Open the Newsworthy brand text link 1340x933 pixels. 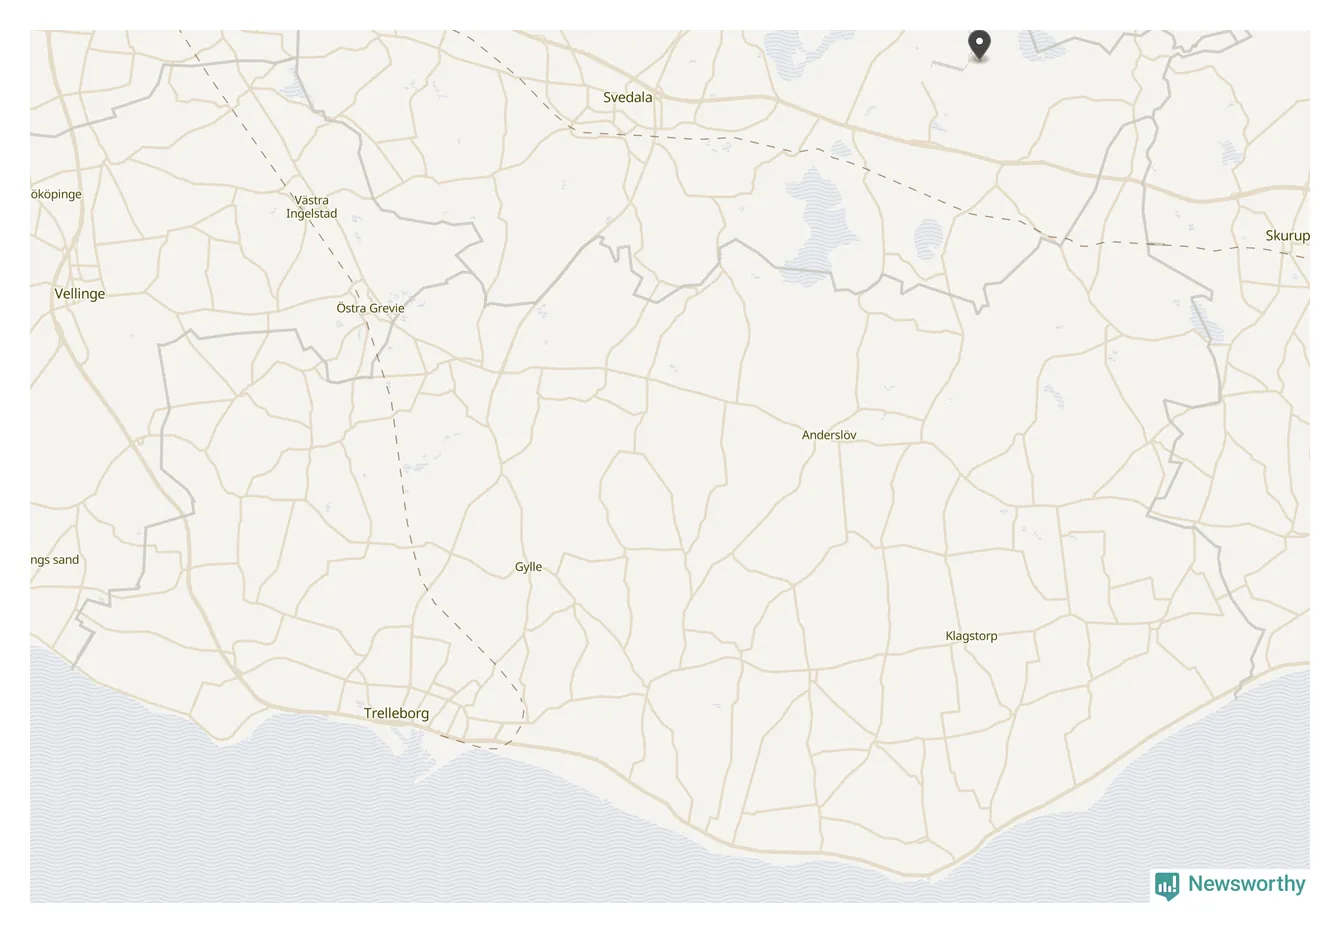(x=1246, y=884)
